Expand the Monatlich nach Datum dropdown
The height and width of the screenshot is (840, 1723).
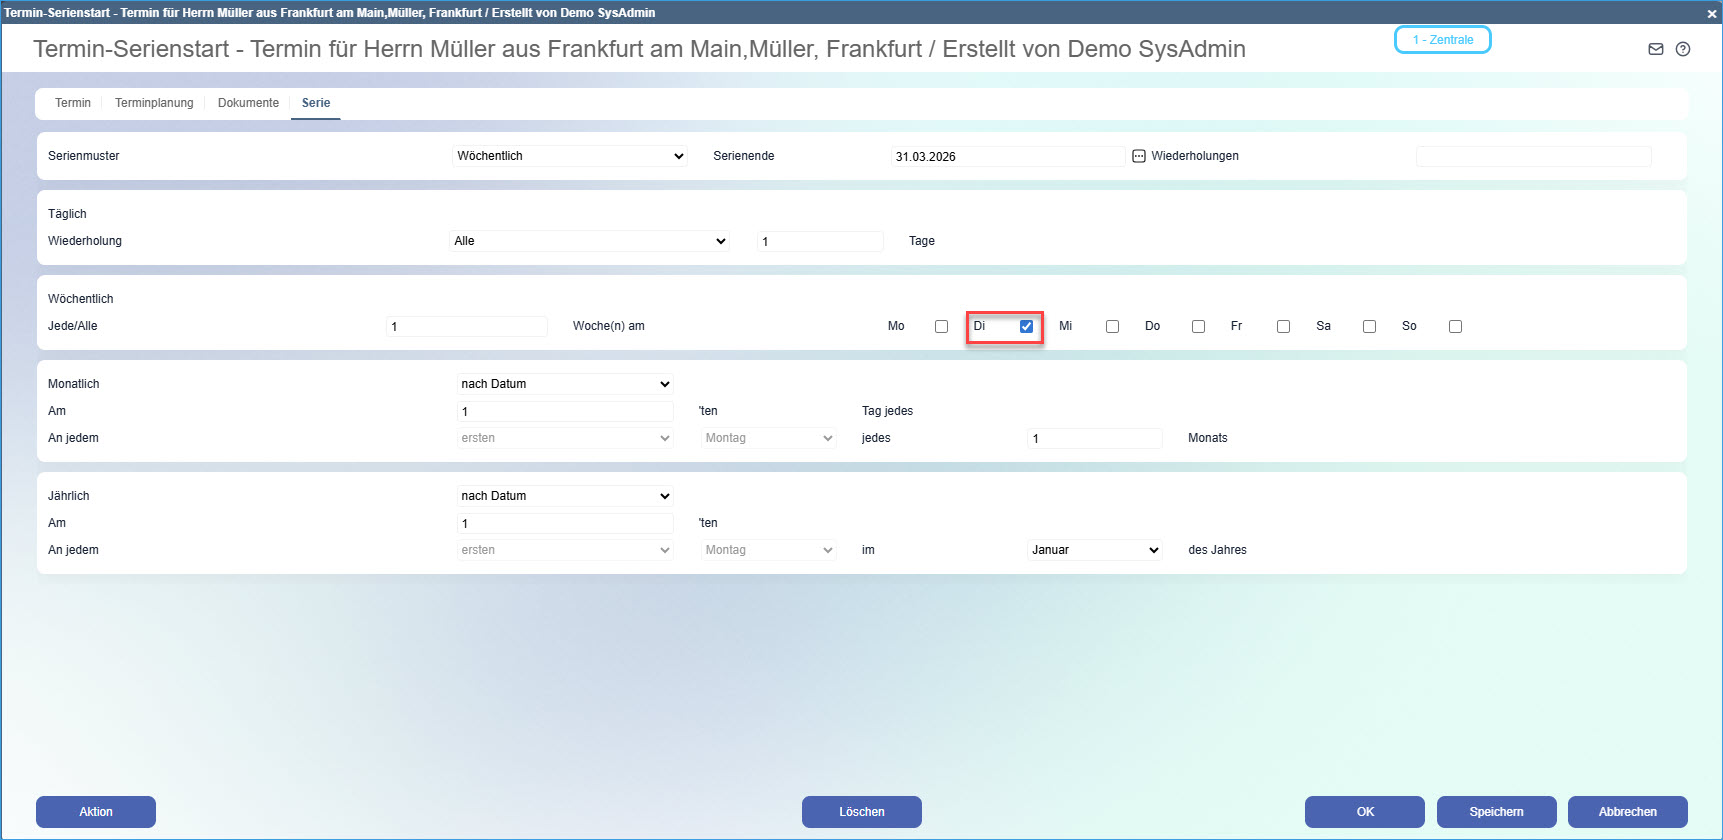pyautogui.click(x=565, y=384)
